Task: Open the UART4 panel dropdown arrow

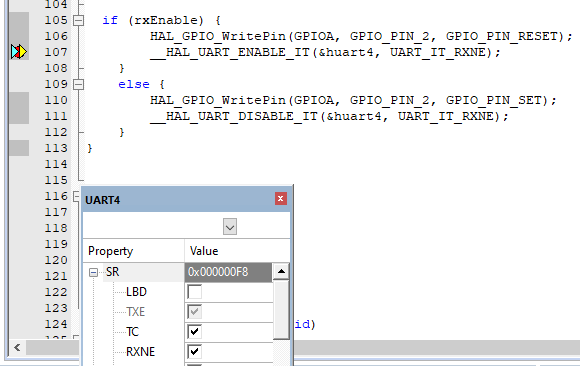Action: pyautogui.click(x=230, y=226)
